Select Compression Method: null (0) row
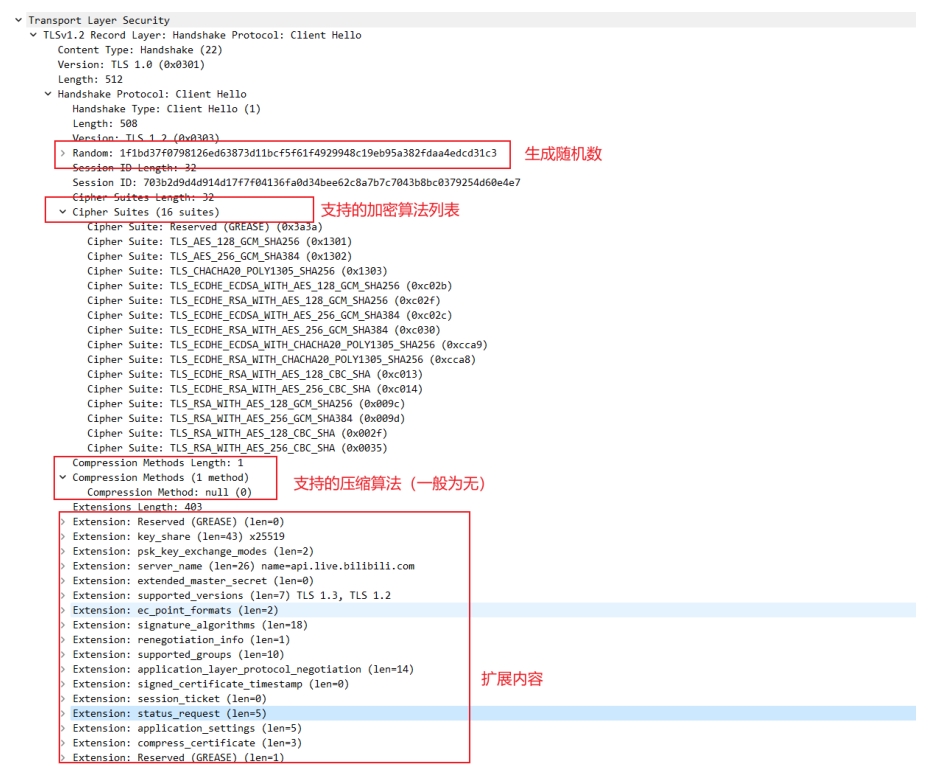Viewport: 931px width, 774px height. (x=169, y=492)
